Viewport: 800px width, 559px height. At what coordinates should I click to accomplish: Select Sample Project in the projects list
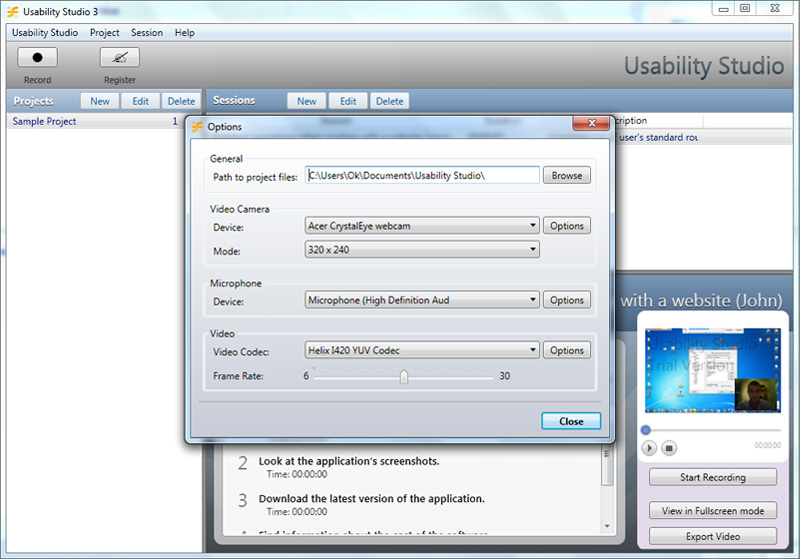click(95, 121)
